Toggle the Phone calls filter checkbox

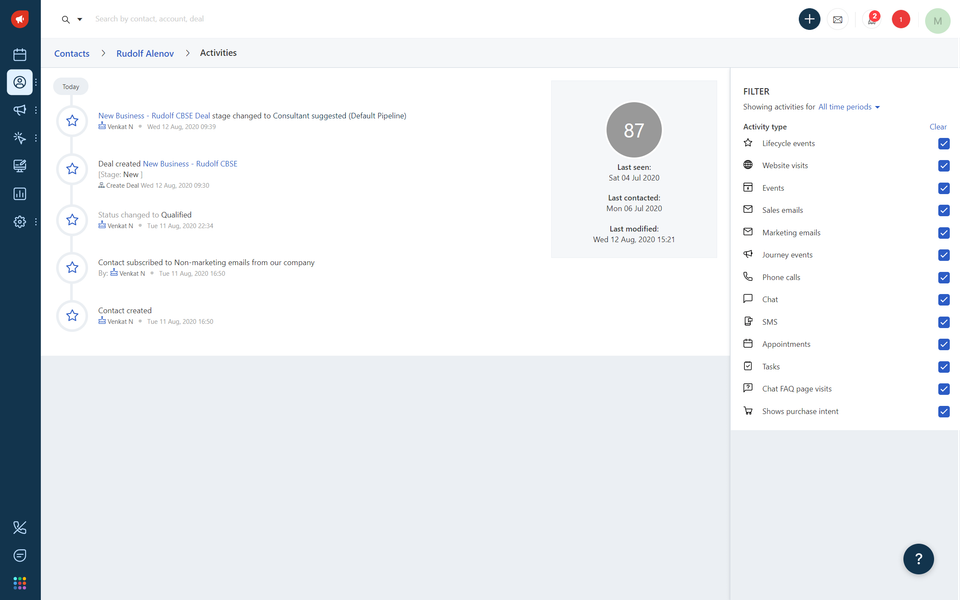coord(943,278)
